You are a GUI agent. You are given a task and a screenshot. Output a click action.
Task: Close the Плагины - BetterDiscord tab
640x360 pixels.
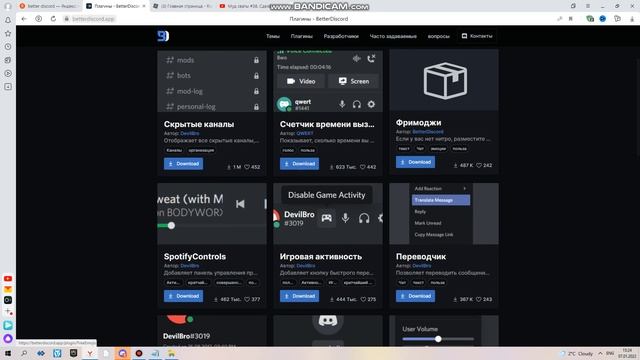[x=144, y=6]
